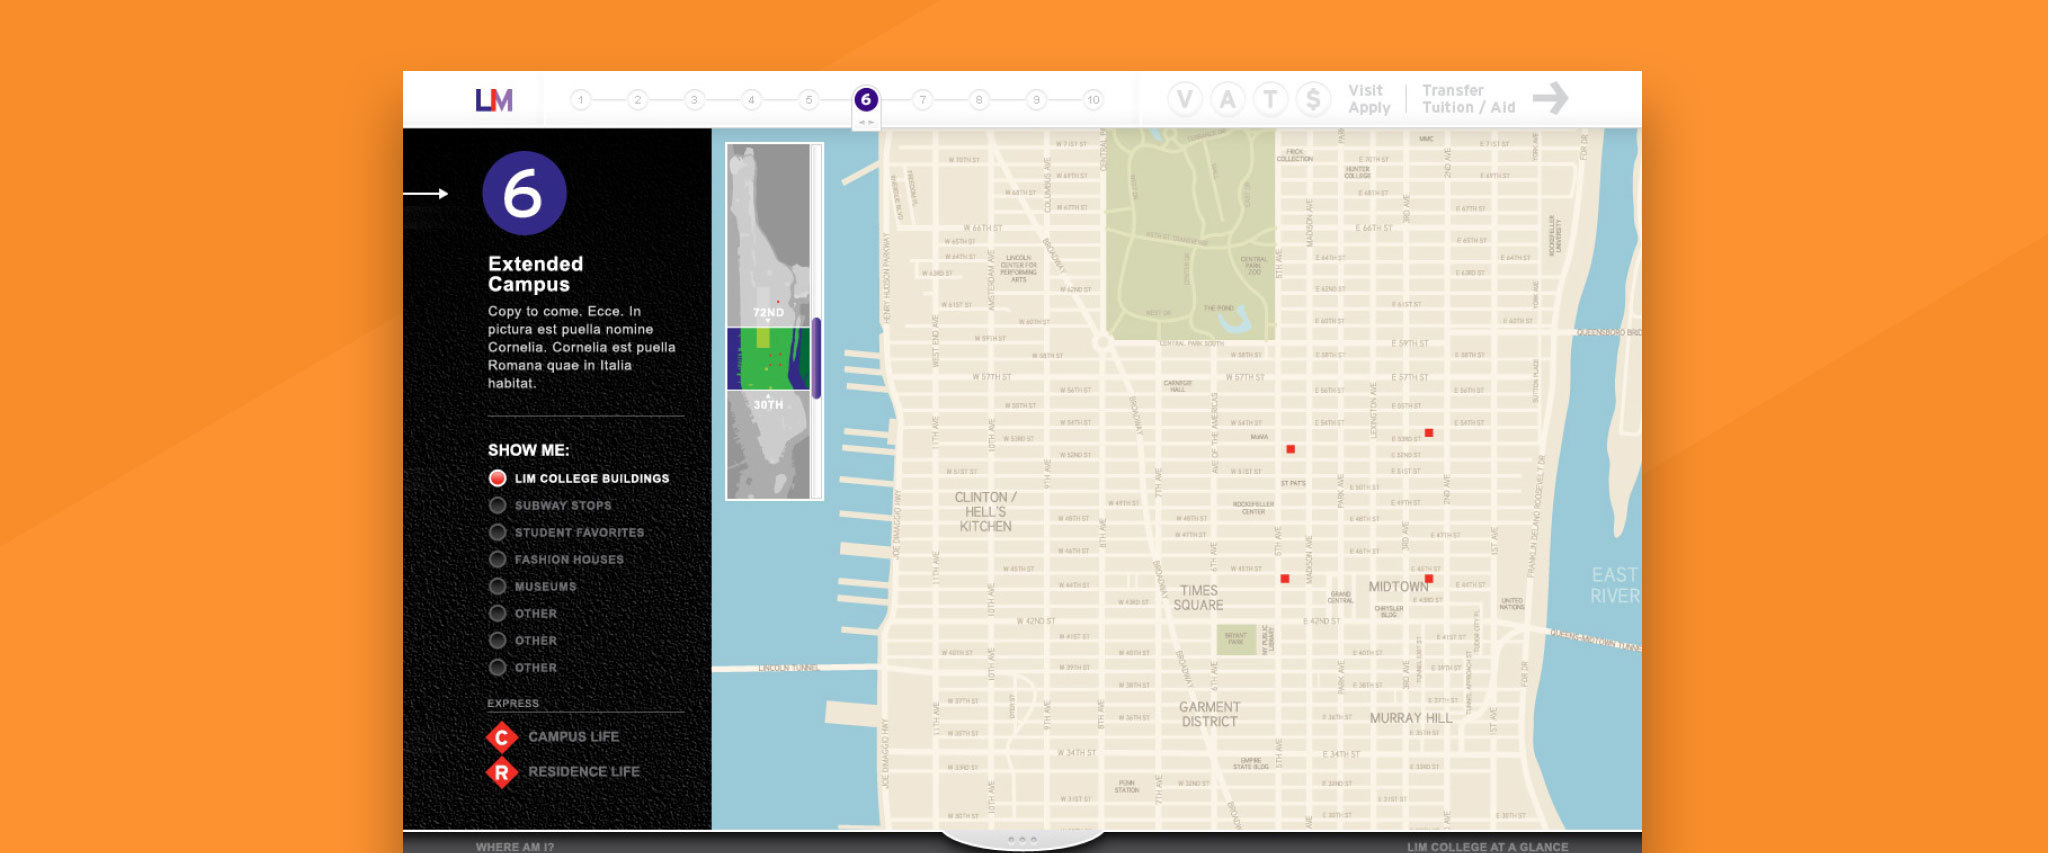Click the mini-map vertical scrollbar handle
The image size is (2048, 853).
click(x=817, y=358)
